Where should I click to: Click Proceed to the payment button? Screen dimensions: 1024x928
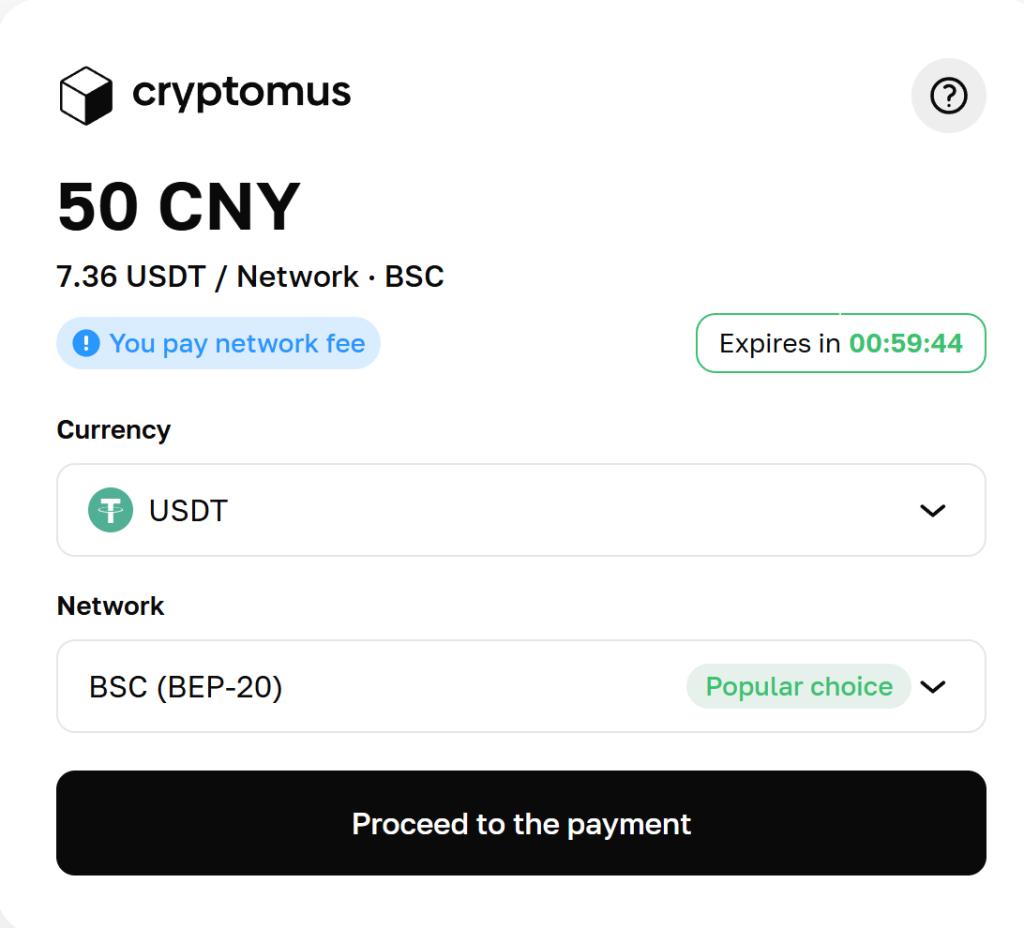pos(521,823)
